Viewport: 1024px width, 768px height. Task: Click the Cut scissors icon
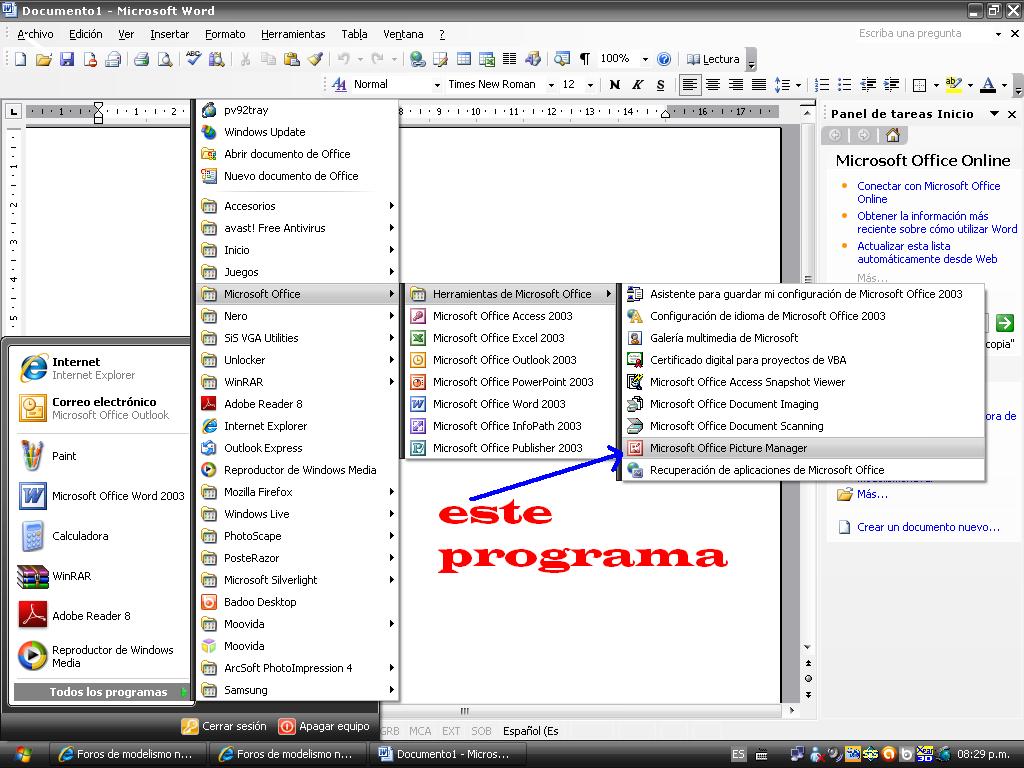245,59
